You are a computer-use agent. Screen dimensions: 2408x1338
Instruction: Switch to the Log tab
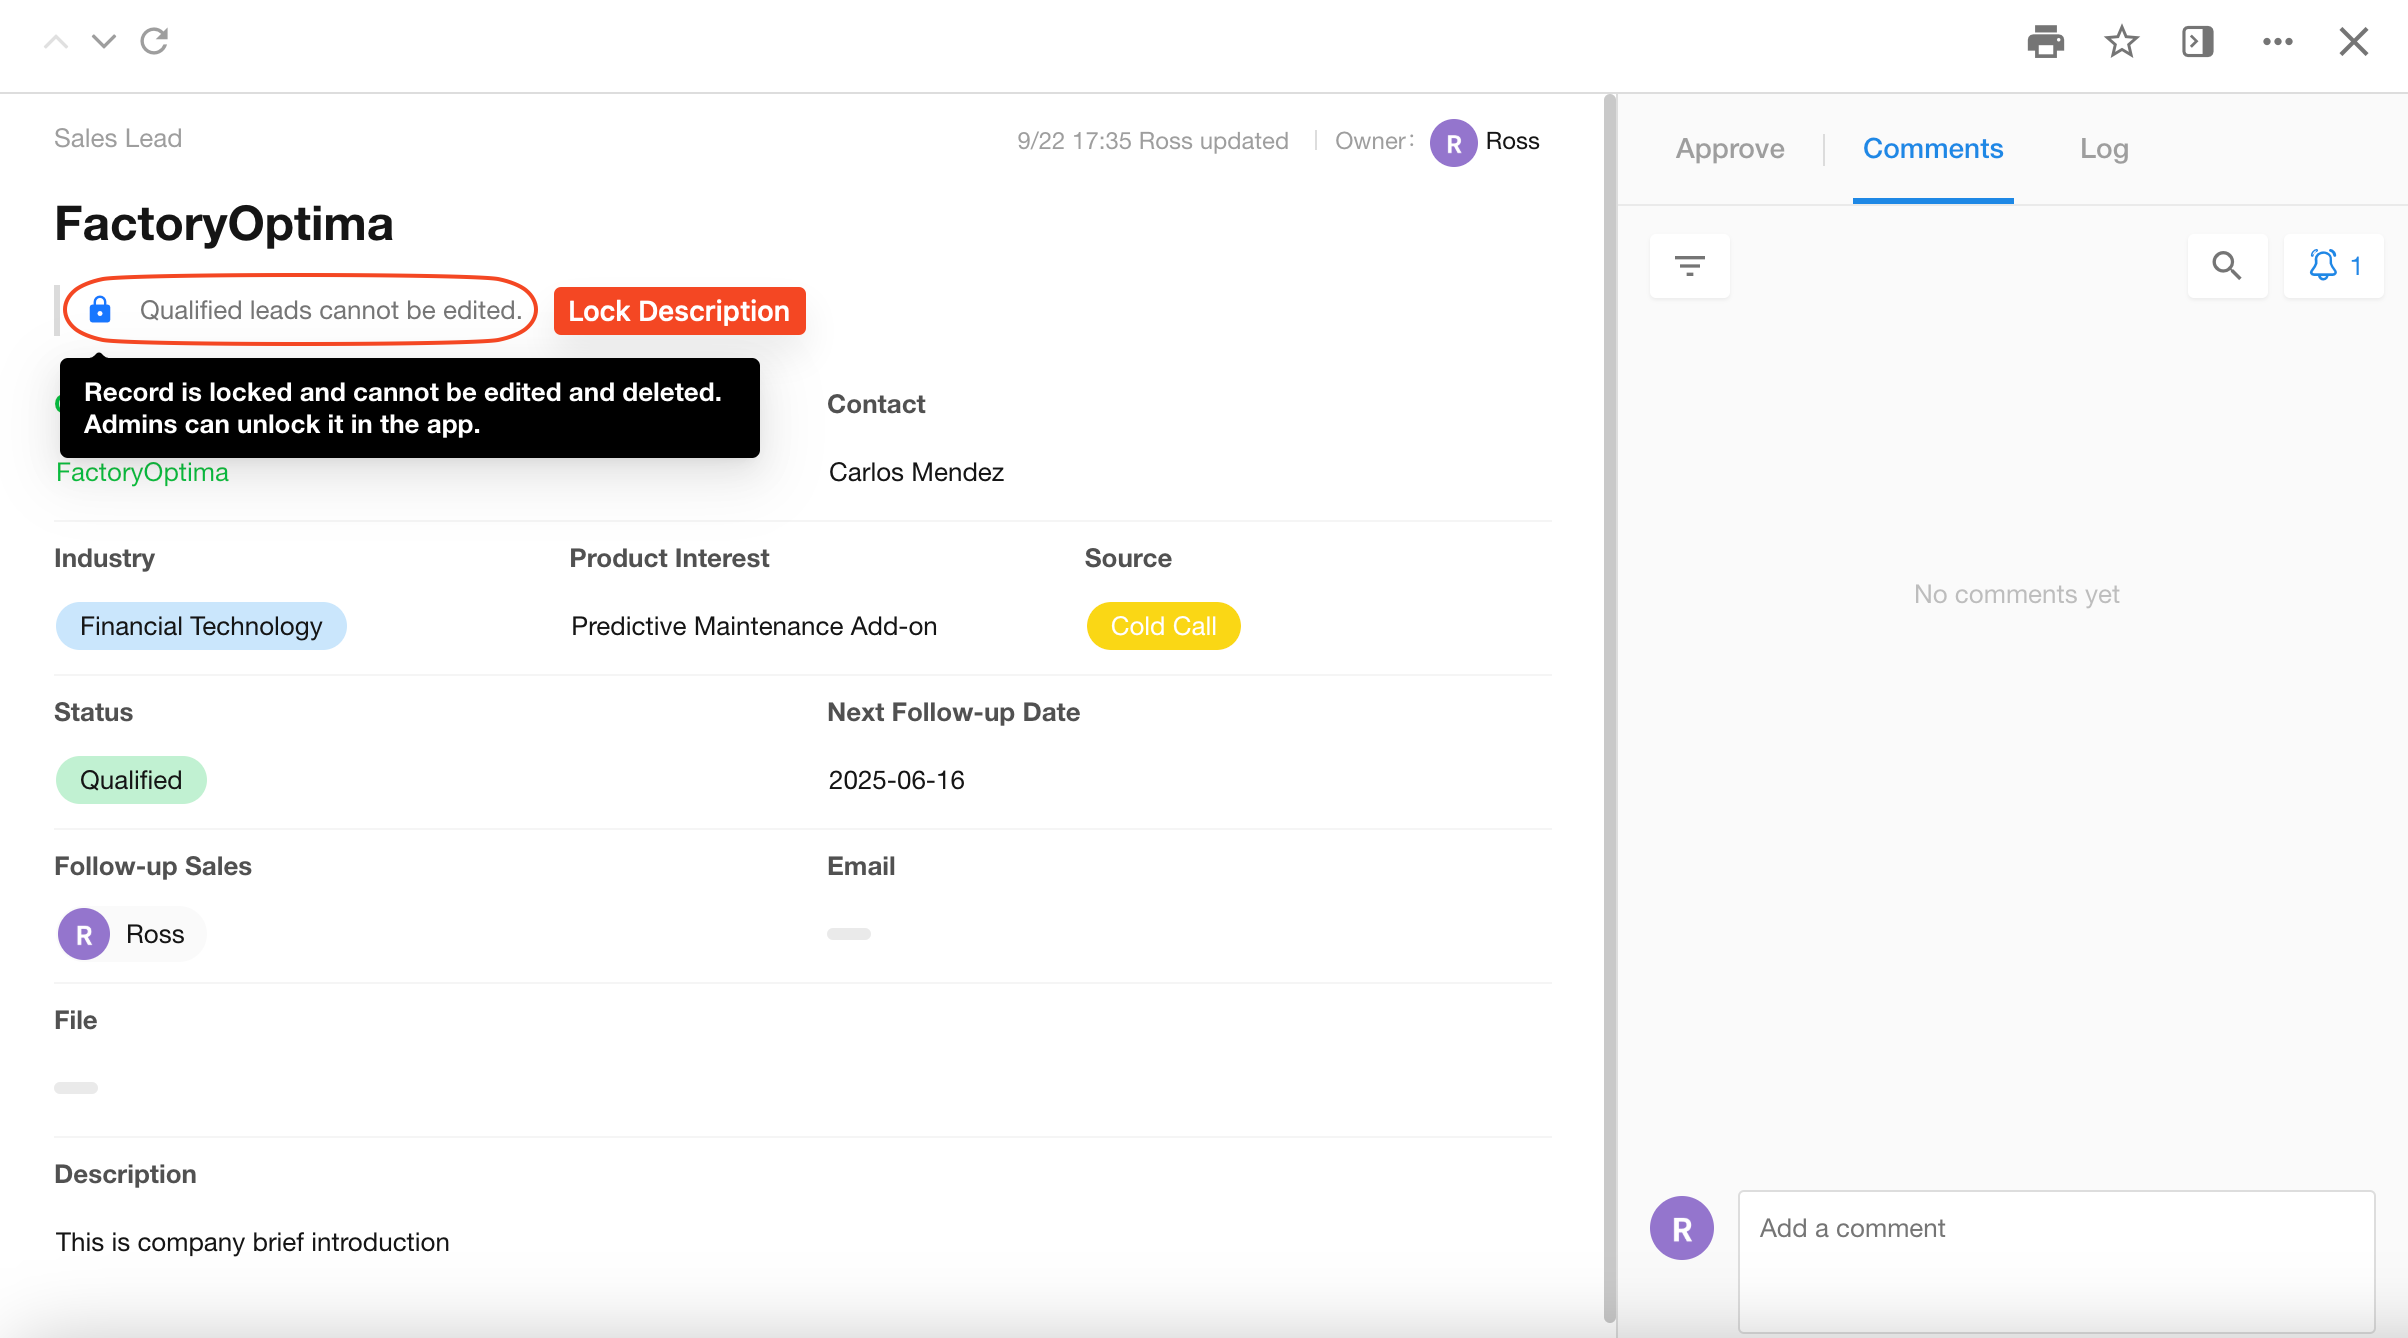[2103, 149]
